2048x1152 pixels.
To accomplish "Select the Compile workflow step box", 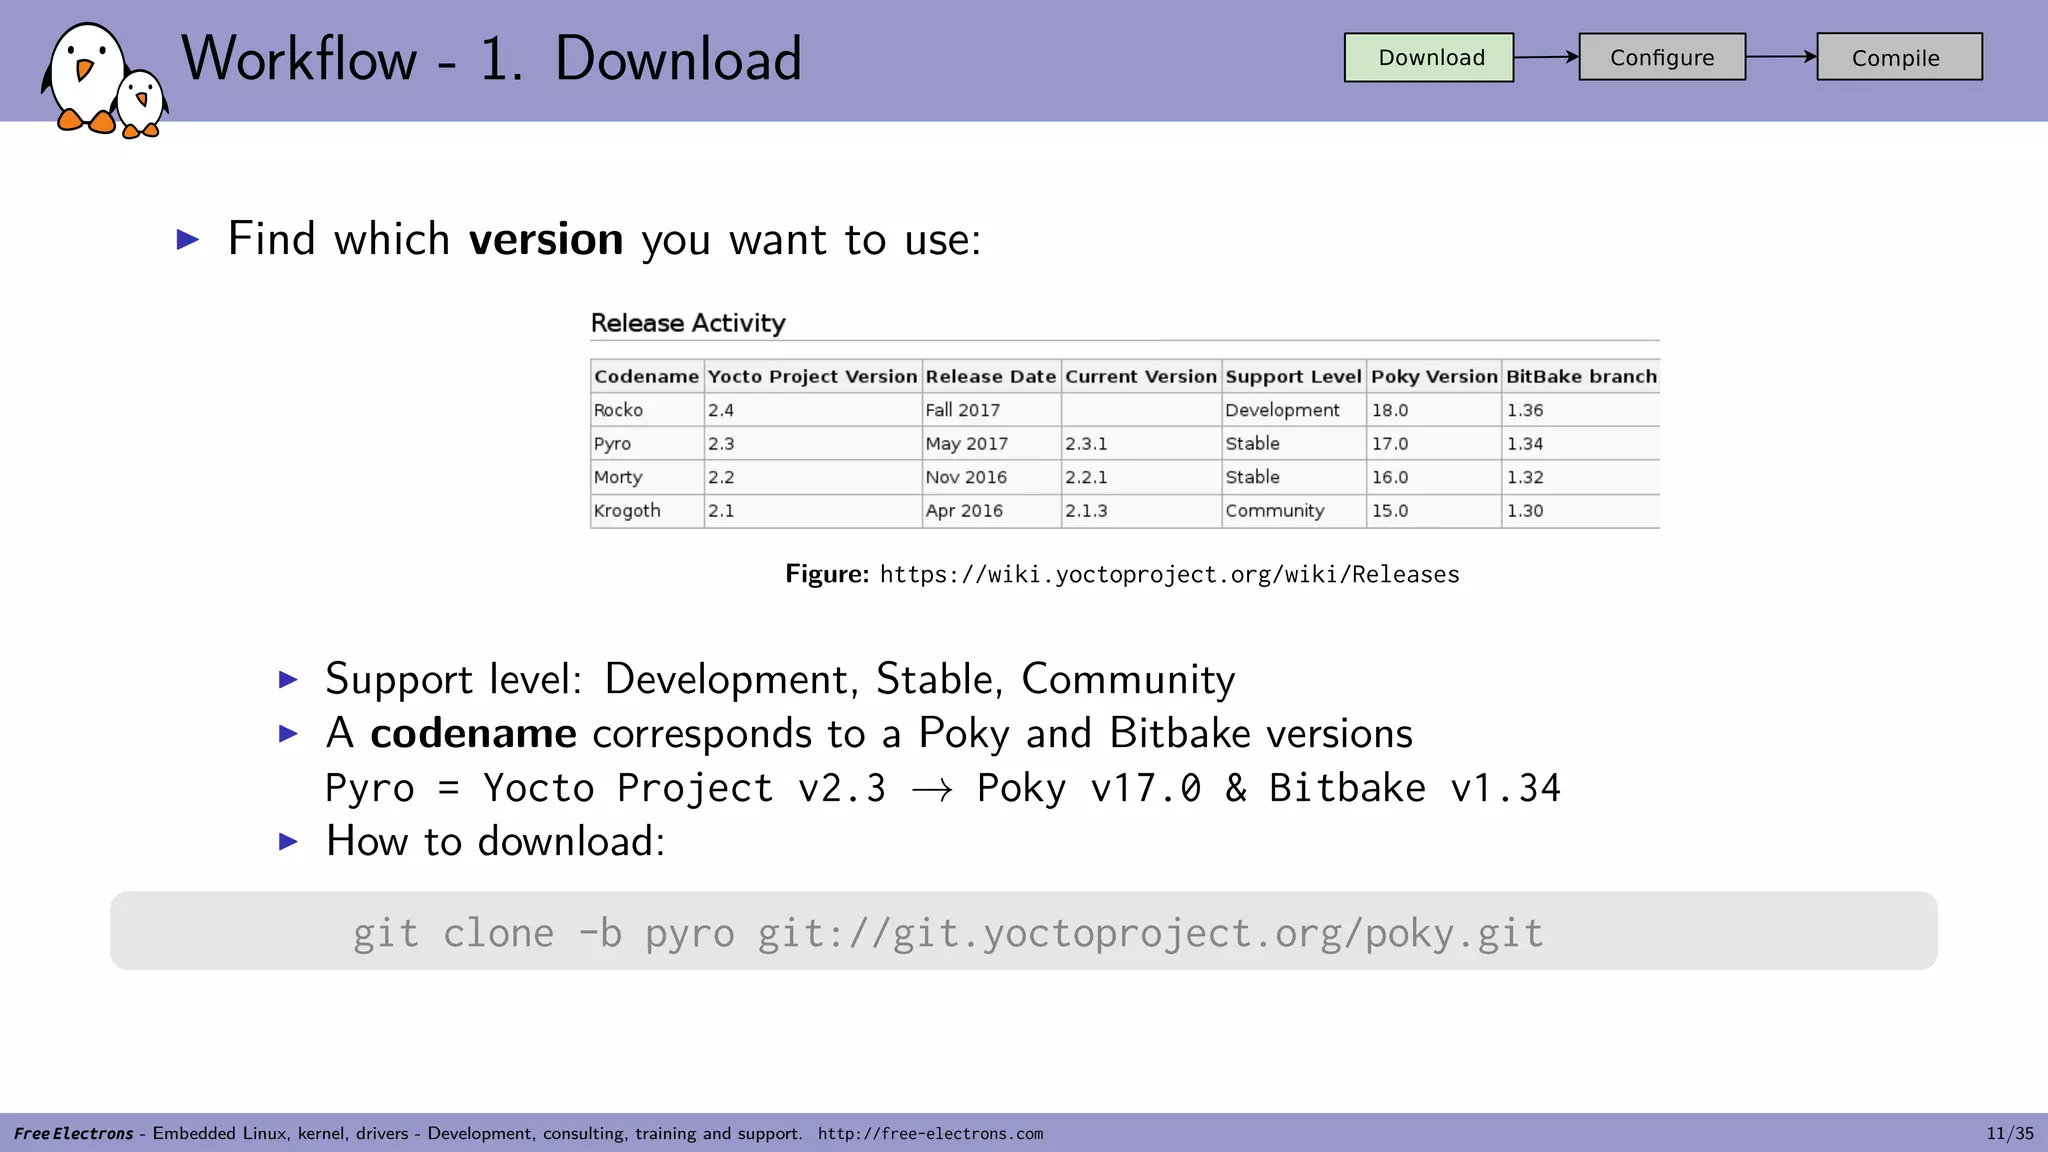I will pyautogui.click(x=1899, y=57).
